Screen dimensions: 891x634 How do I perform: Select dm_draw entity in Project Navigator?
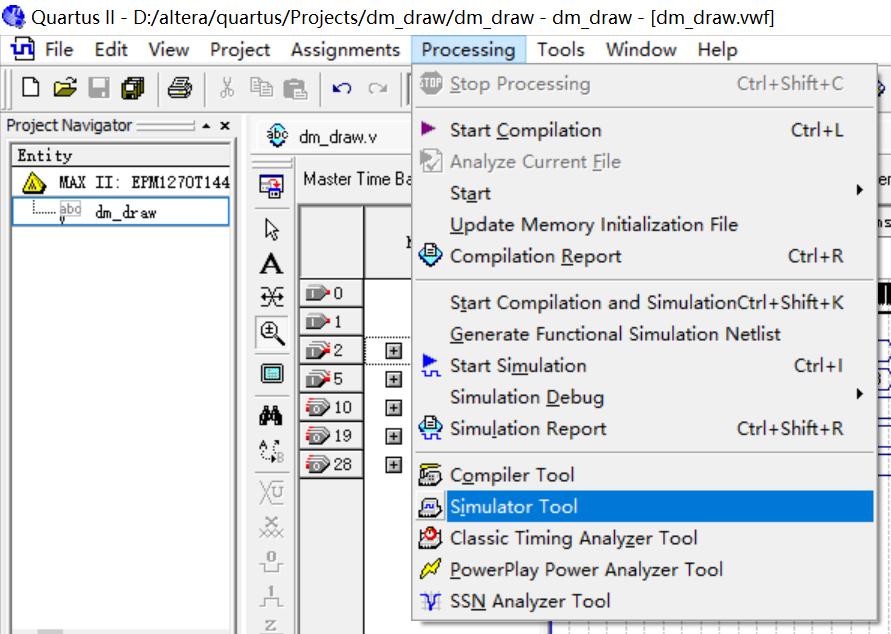tap(120, 211)
